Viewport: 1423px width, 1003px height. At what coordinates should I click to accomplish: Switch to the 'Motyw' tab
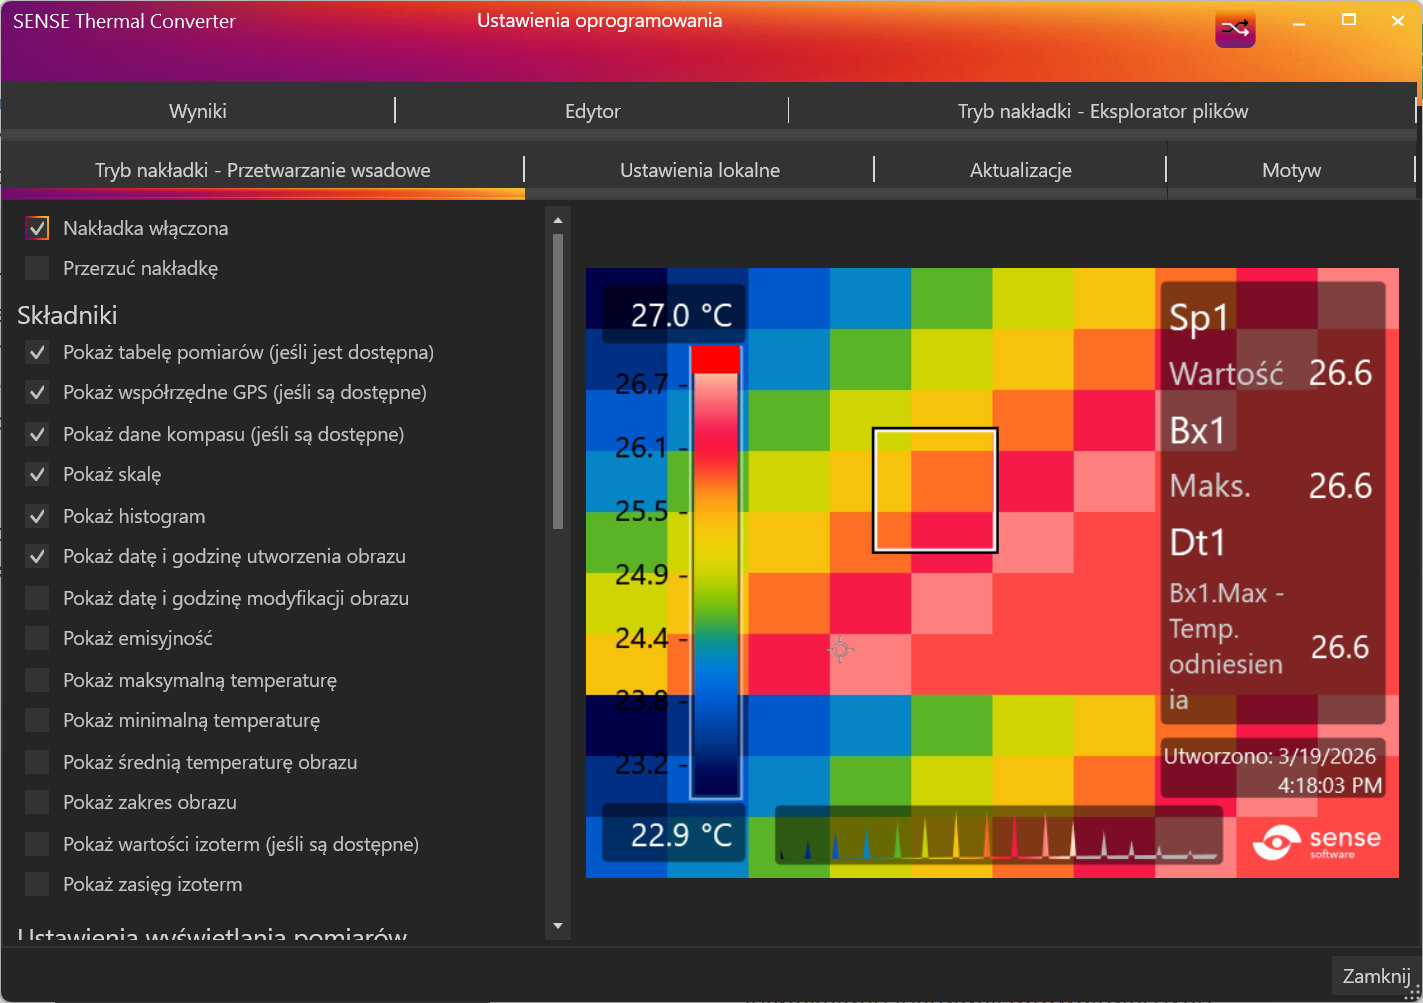click(x=1290, y=171)
